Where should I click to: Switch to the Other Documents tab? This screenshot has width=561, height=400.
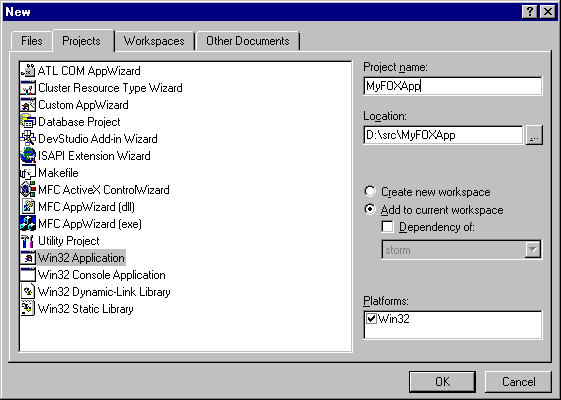pyautogui.click(x=248, y=41)
